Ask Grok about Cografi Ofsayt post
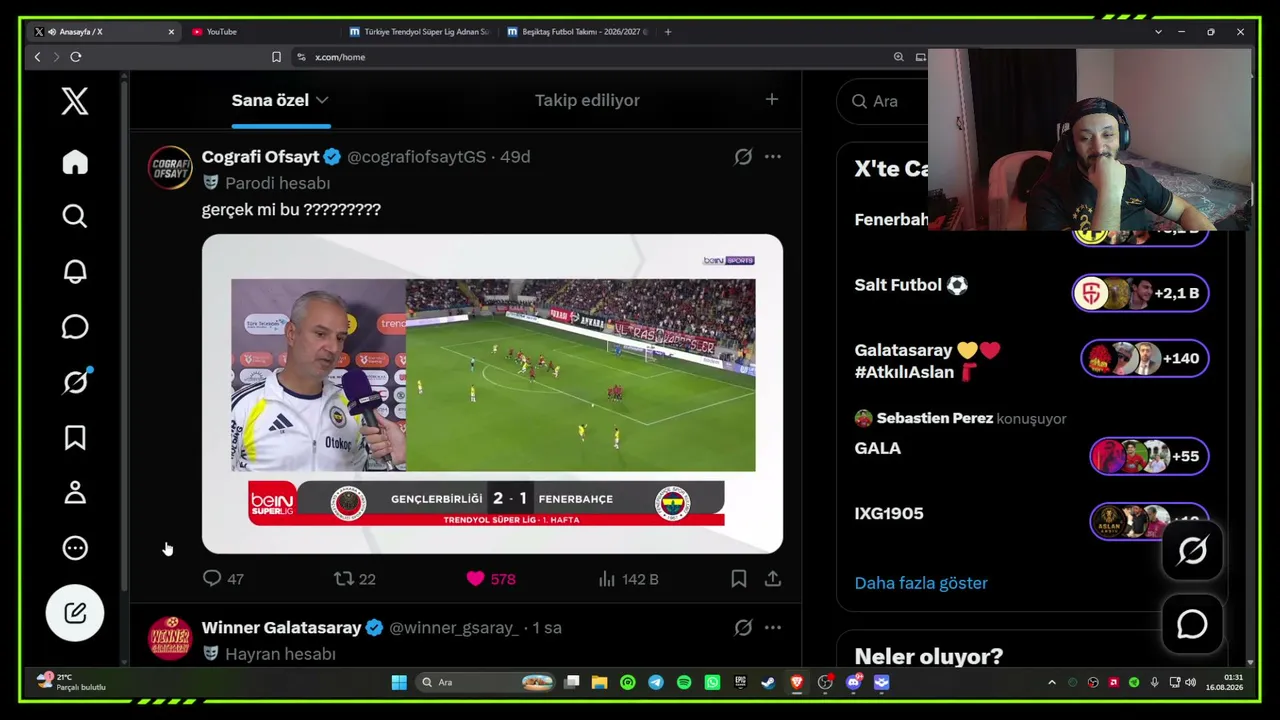This screenshot has height=720, width=1280. [743, 157]
